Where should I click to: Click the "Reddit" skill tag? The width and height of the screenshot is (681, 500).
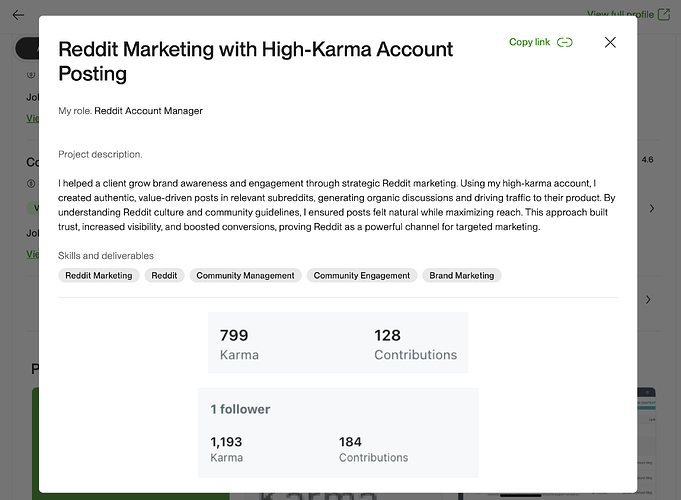164,275
